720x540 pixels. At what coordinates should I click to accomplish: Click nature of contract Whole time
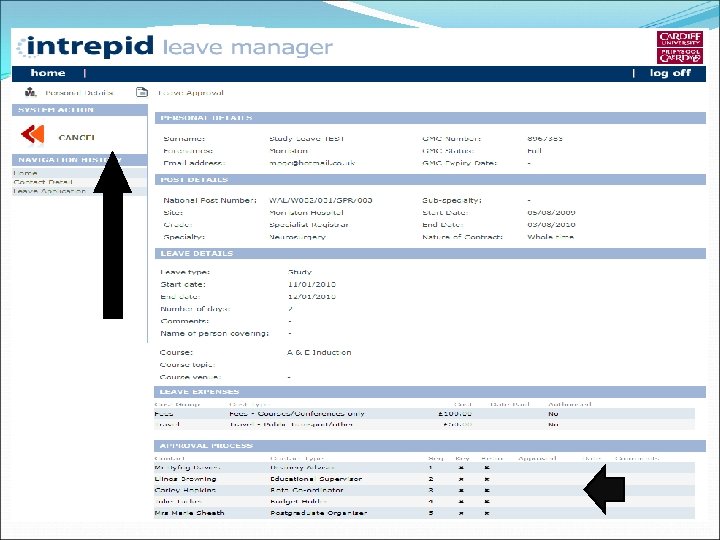click(x=551, y=237)
